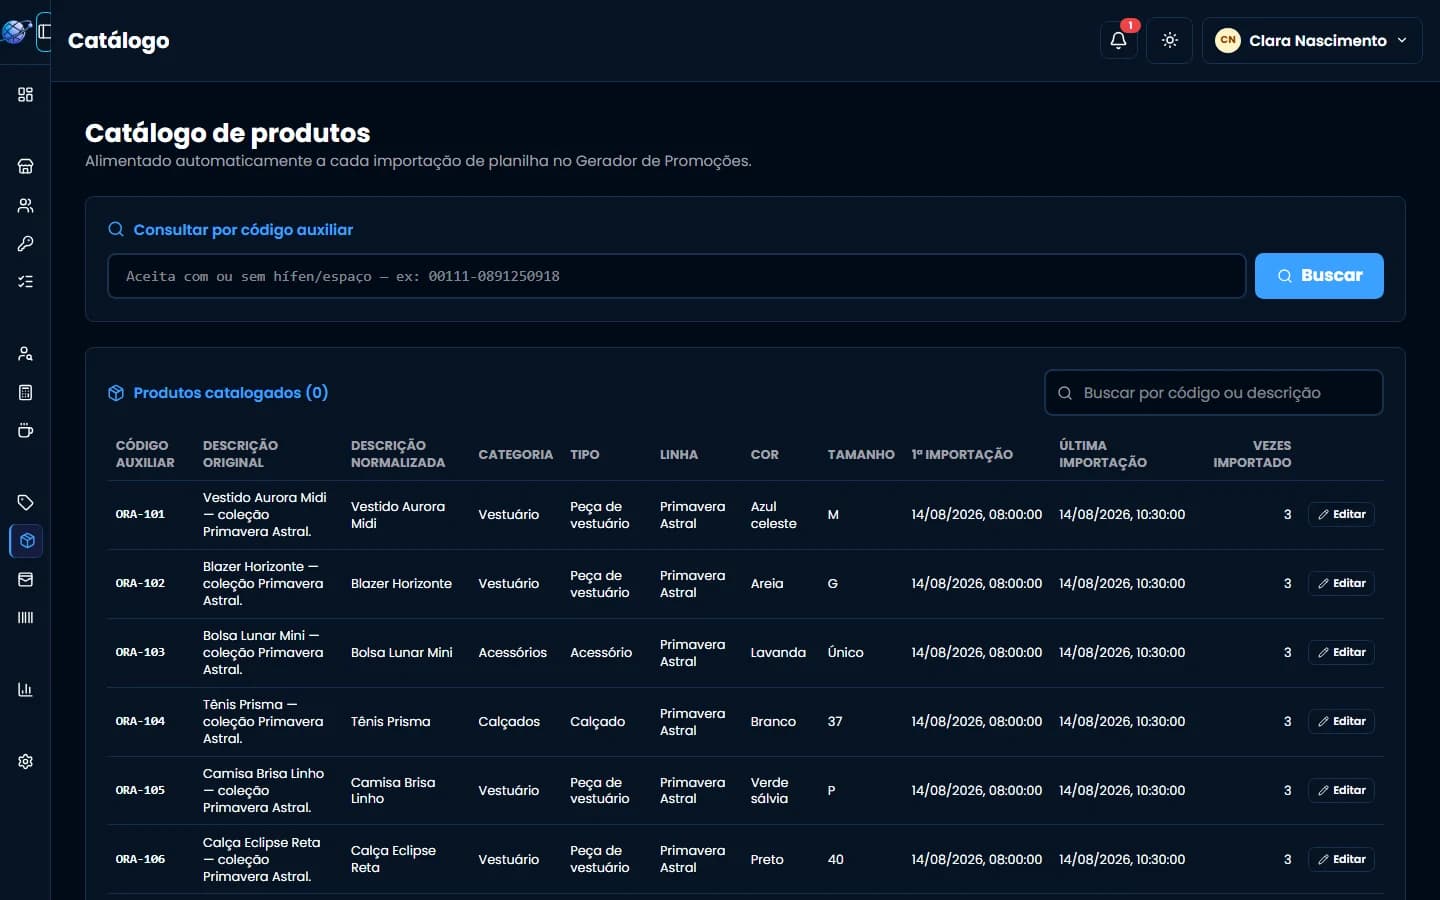Click the 'Vezes Importado' column header
Image resolution: width=1440 pixels, height=900 pixels.
pyautogui.click(x=1252, y=454)
